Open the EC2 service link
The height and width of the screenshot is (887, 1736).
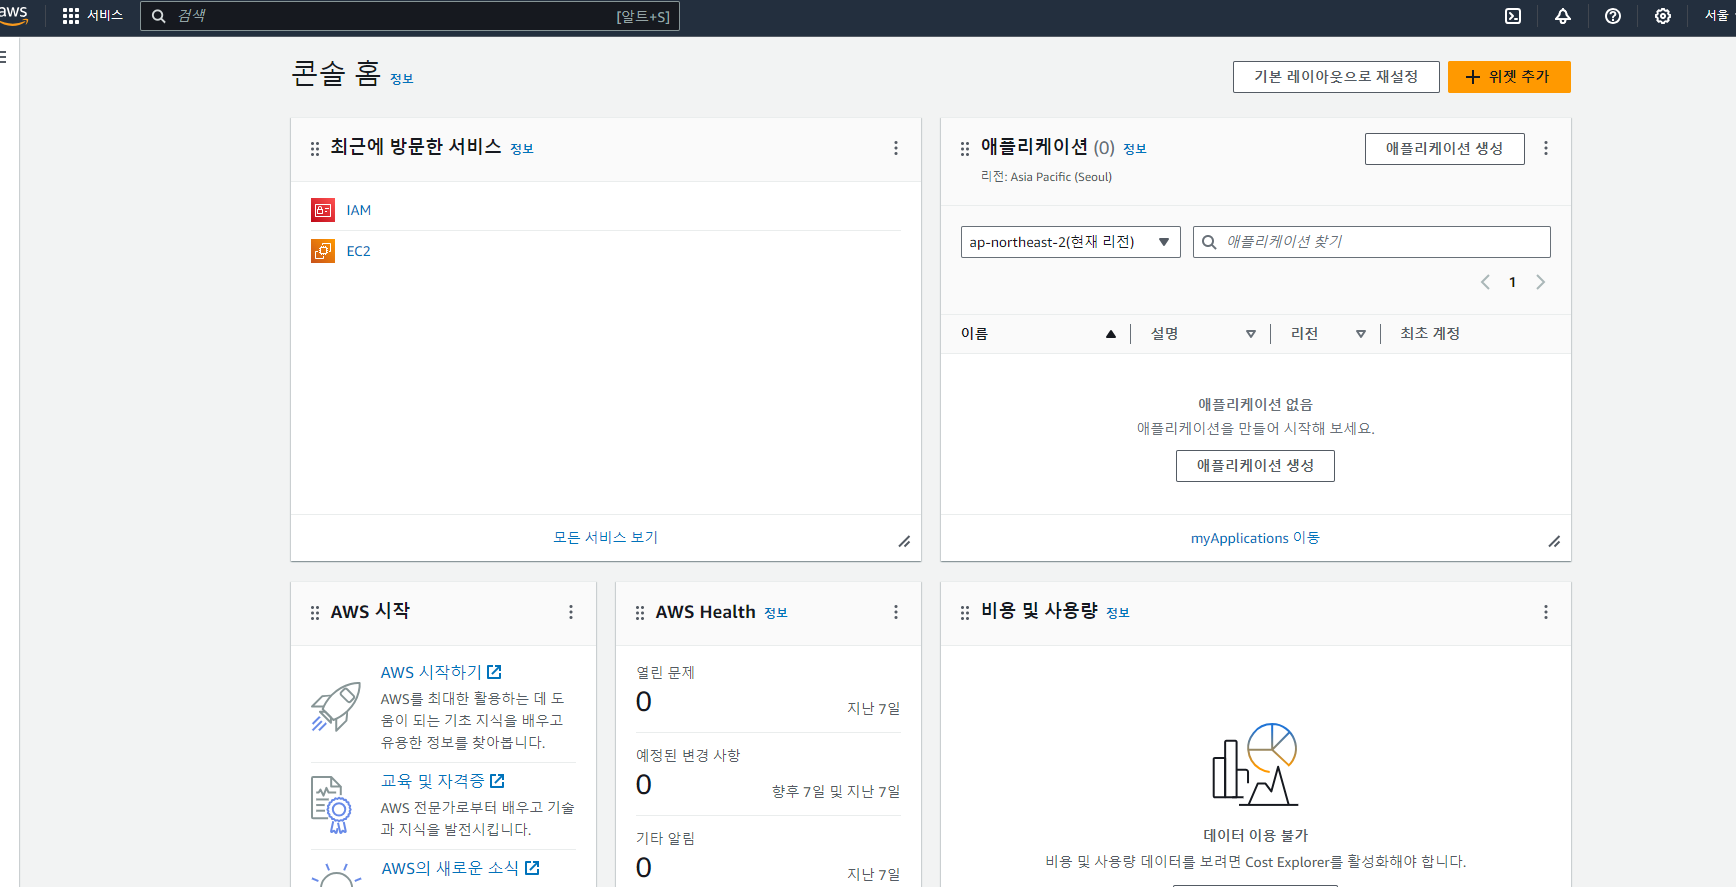(x=359, y=251)
